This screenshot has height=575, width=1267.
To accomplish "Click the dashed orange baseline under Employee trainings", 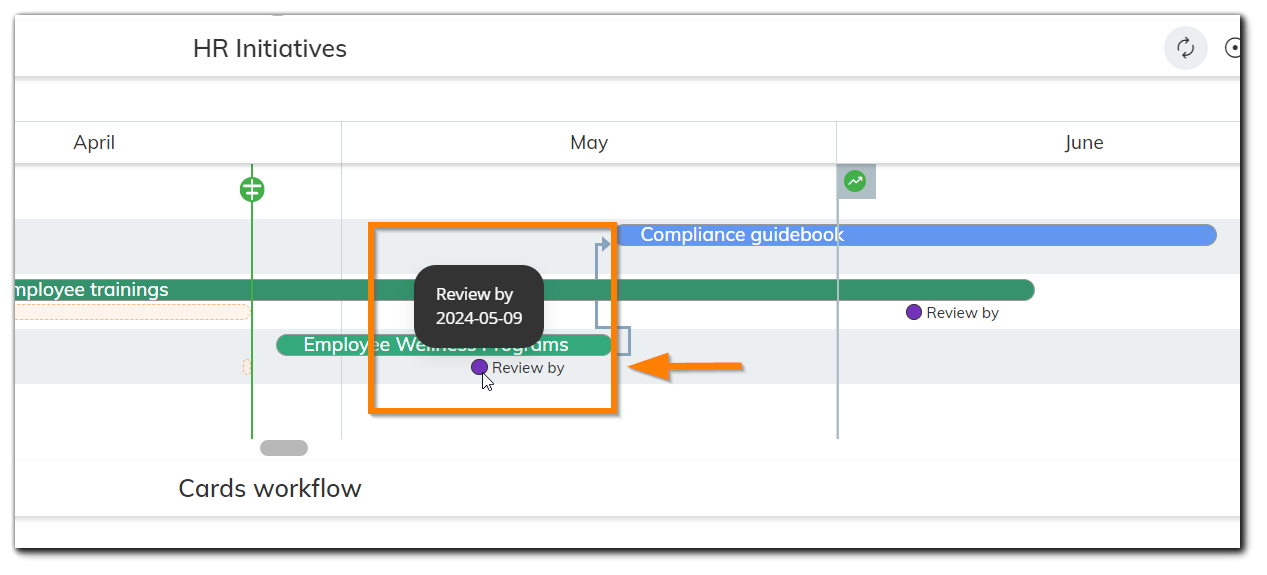I will [x=130, y=312].
